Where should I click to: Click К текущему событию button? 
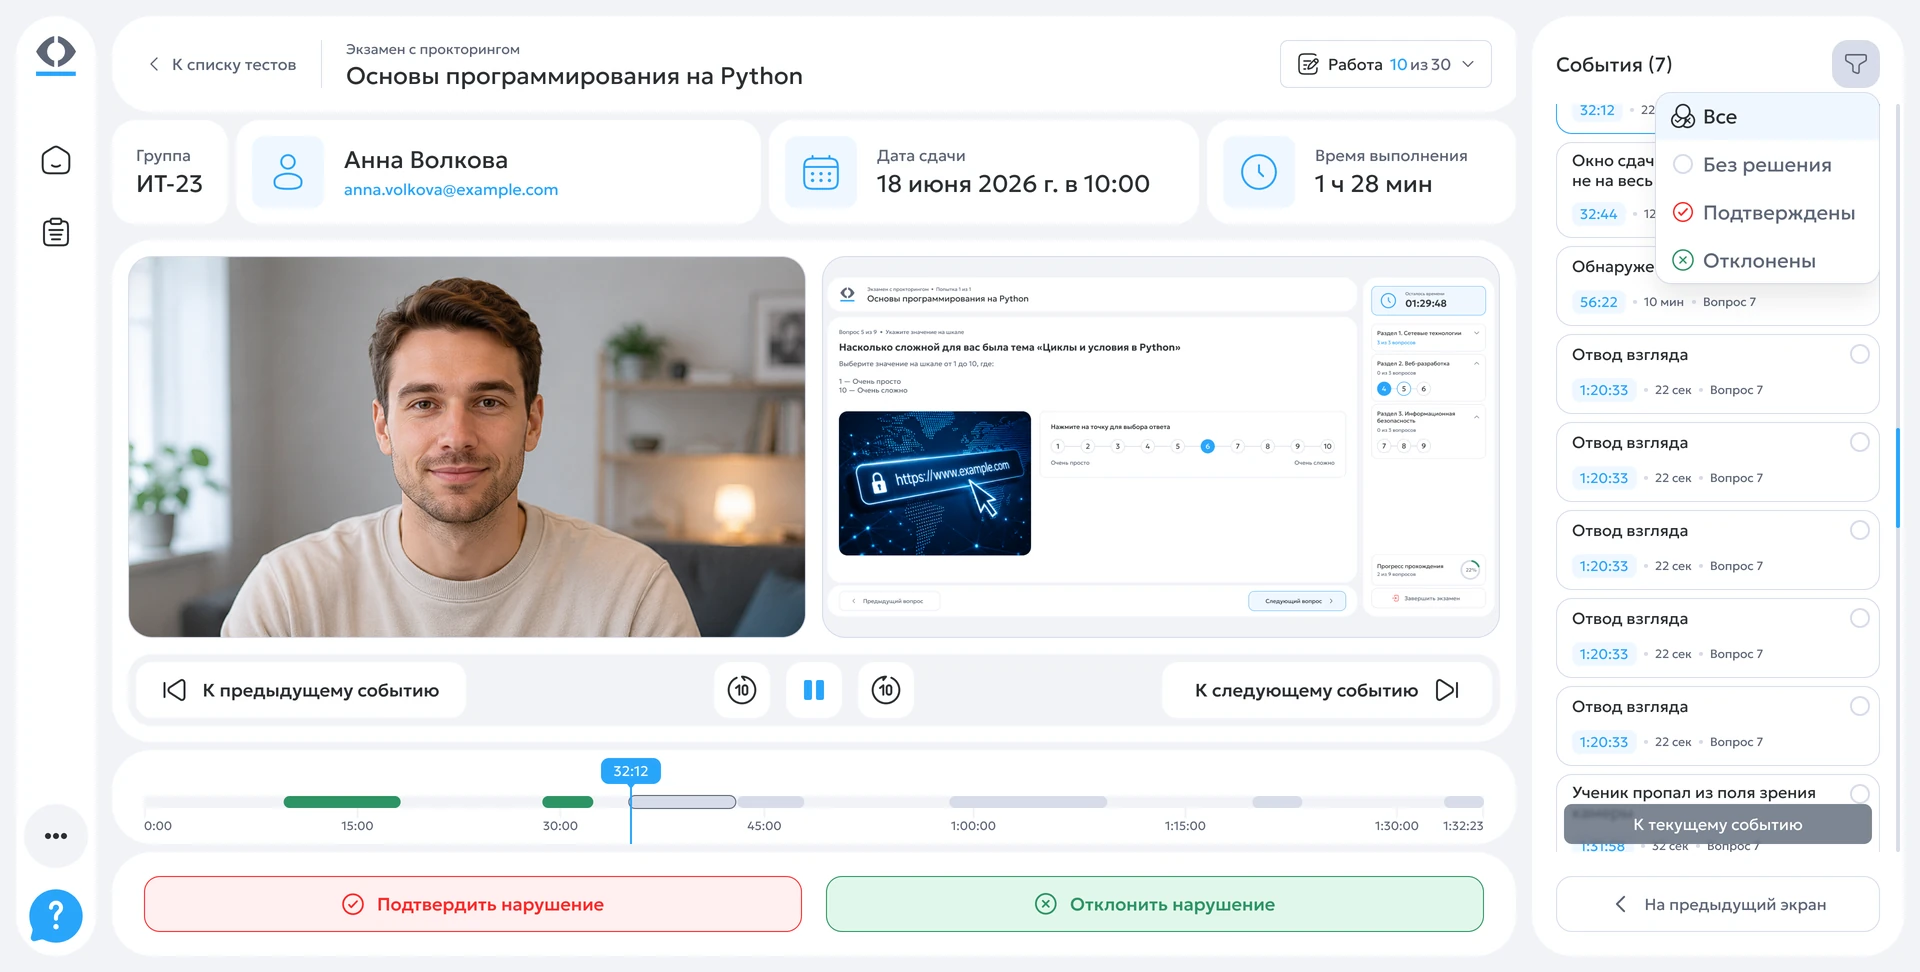click(1718, 825)
